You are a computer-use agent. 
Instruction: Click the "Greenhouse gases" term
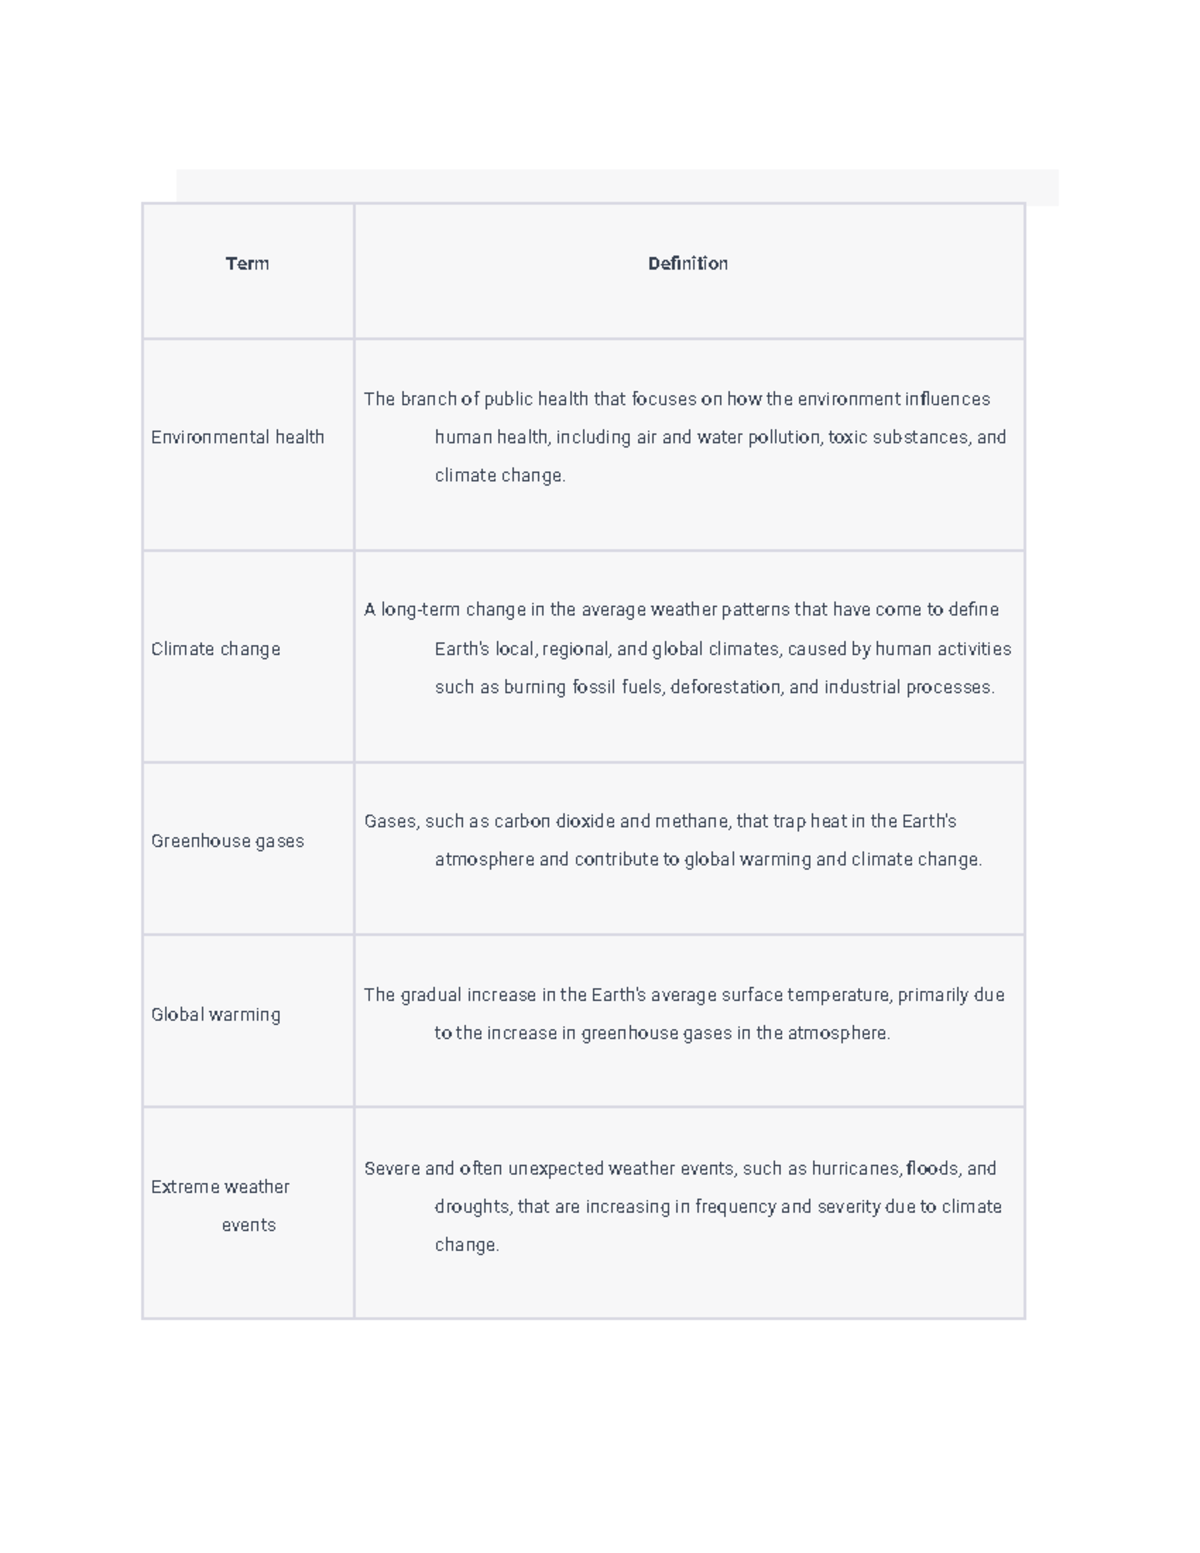coord(228,841)
